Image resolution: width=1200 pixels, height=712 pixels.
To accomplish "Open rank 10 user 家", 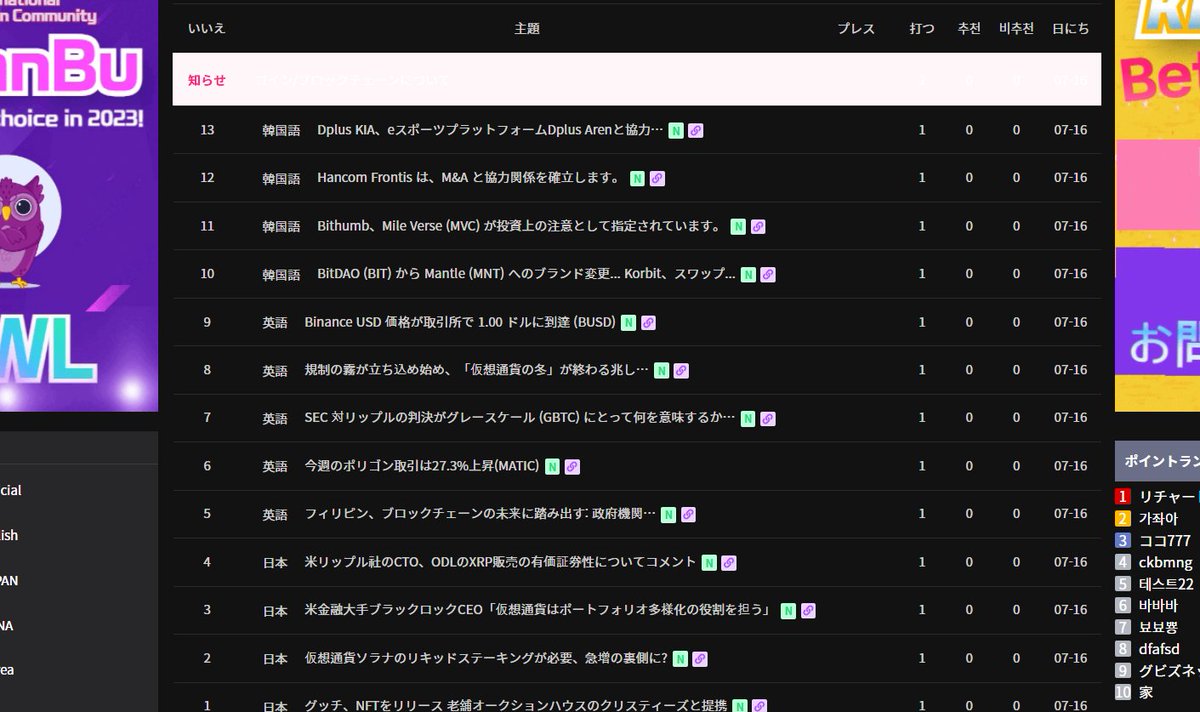I will [1146, 692].
